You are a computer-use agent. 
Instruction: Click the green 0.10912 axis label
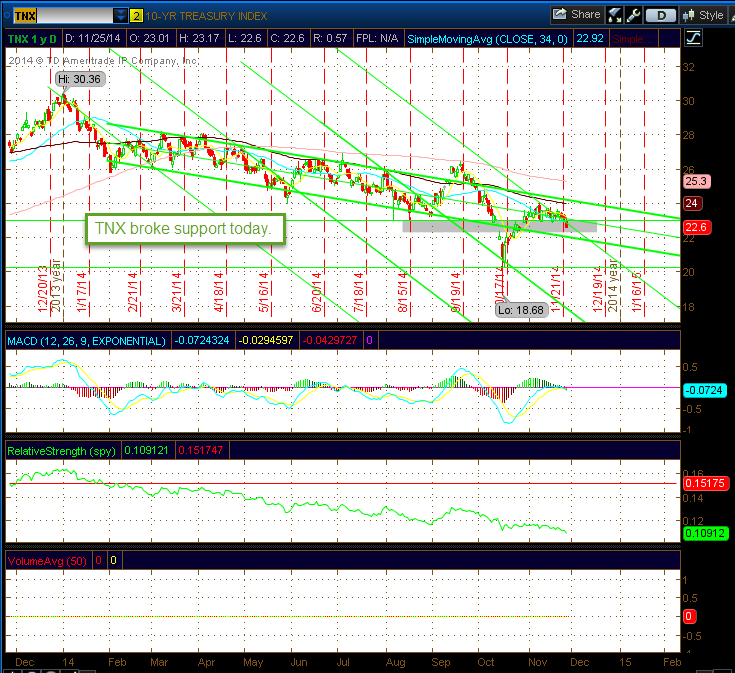tap(705, 533)
